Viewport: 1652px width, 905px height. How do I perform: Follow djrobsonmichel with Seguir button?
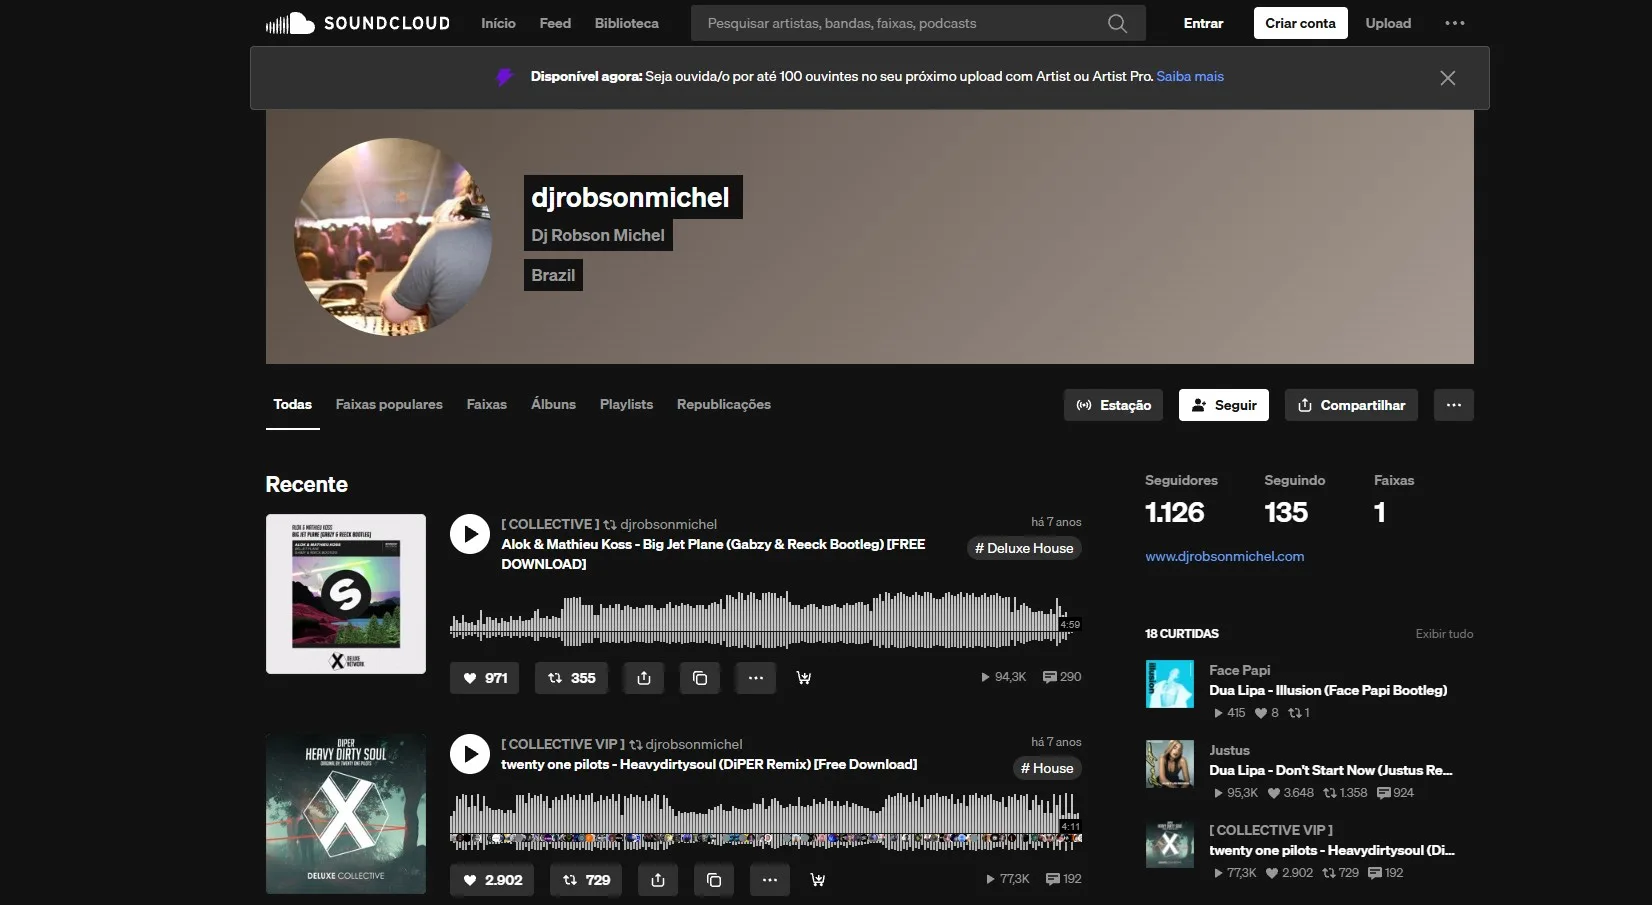pyautogui.click(x=1224, y=405)
